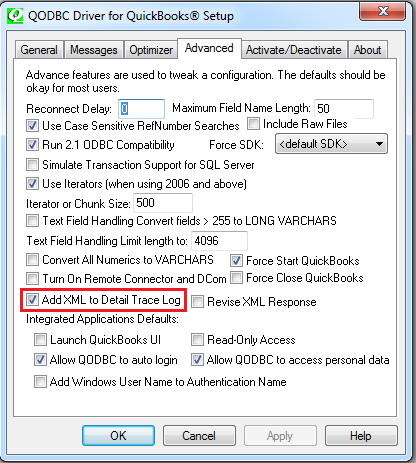
Task: Show the About tab
Action: point(367,50)
